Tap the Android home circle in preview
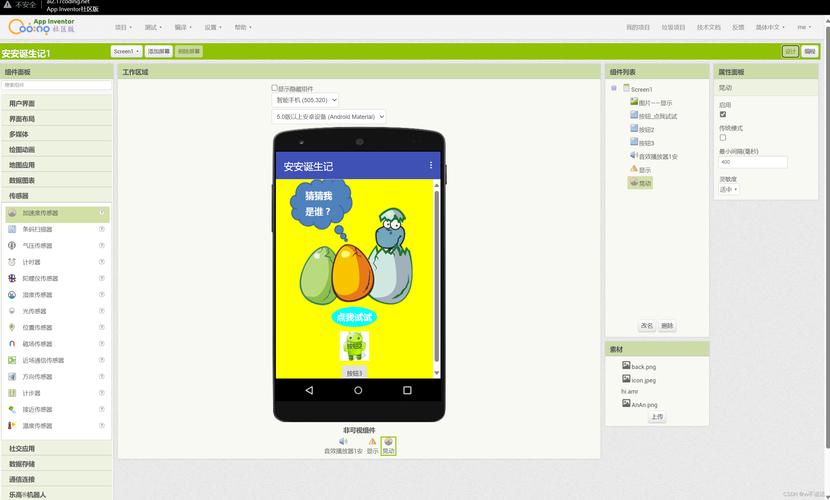This screenshot has width=830, height=500. (x=358, y=390)
